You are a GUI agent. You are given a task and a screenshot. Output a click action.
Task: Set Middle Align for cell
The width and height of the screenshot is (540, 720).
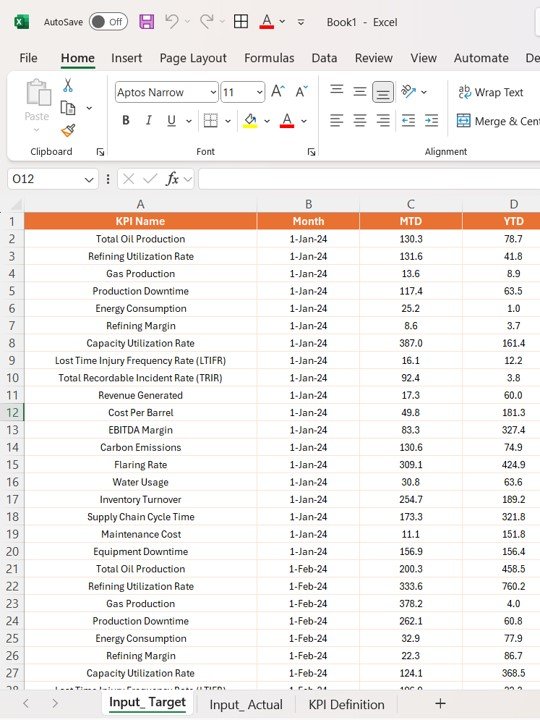(x=360, y=91)
